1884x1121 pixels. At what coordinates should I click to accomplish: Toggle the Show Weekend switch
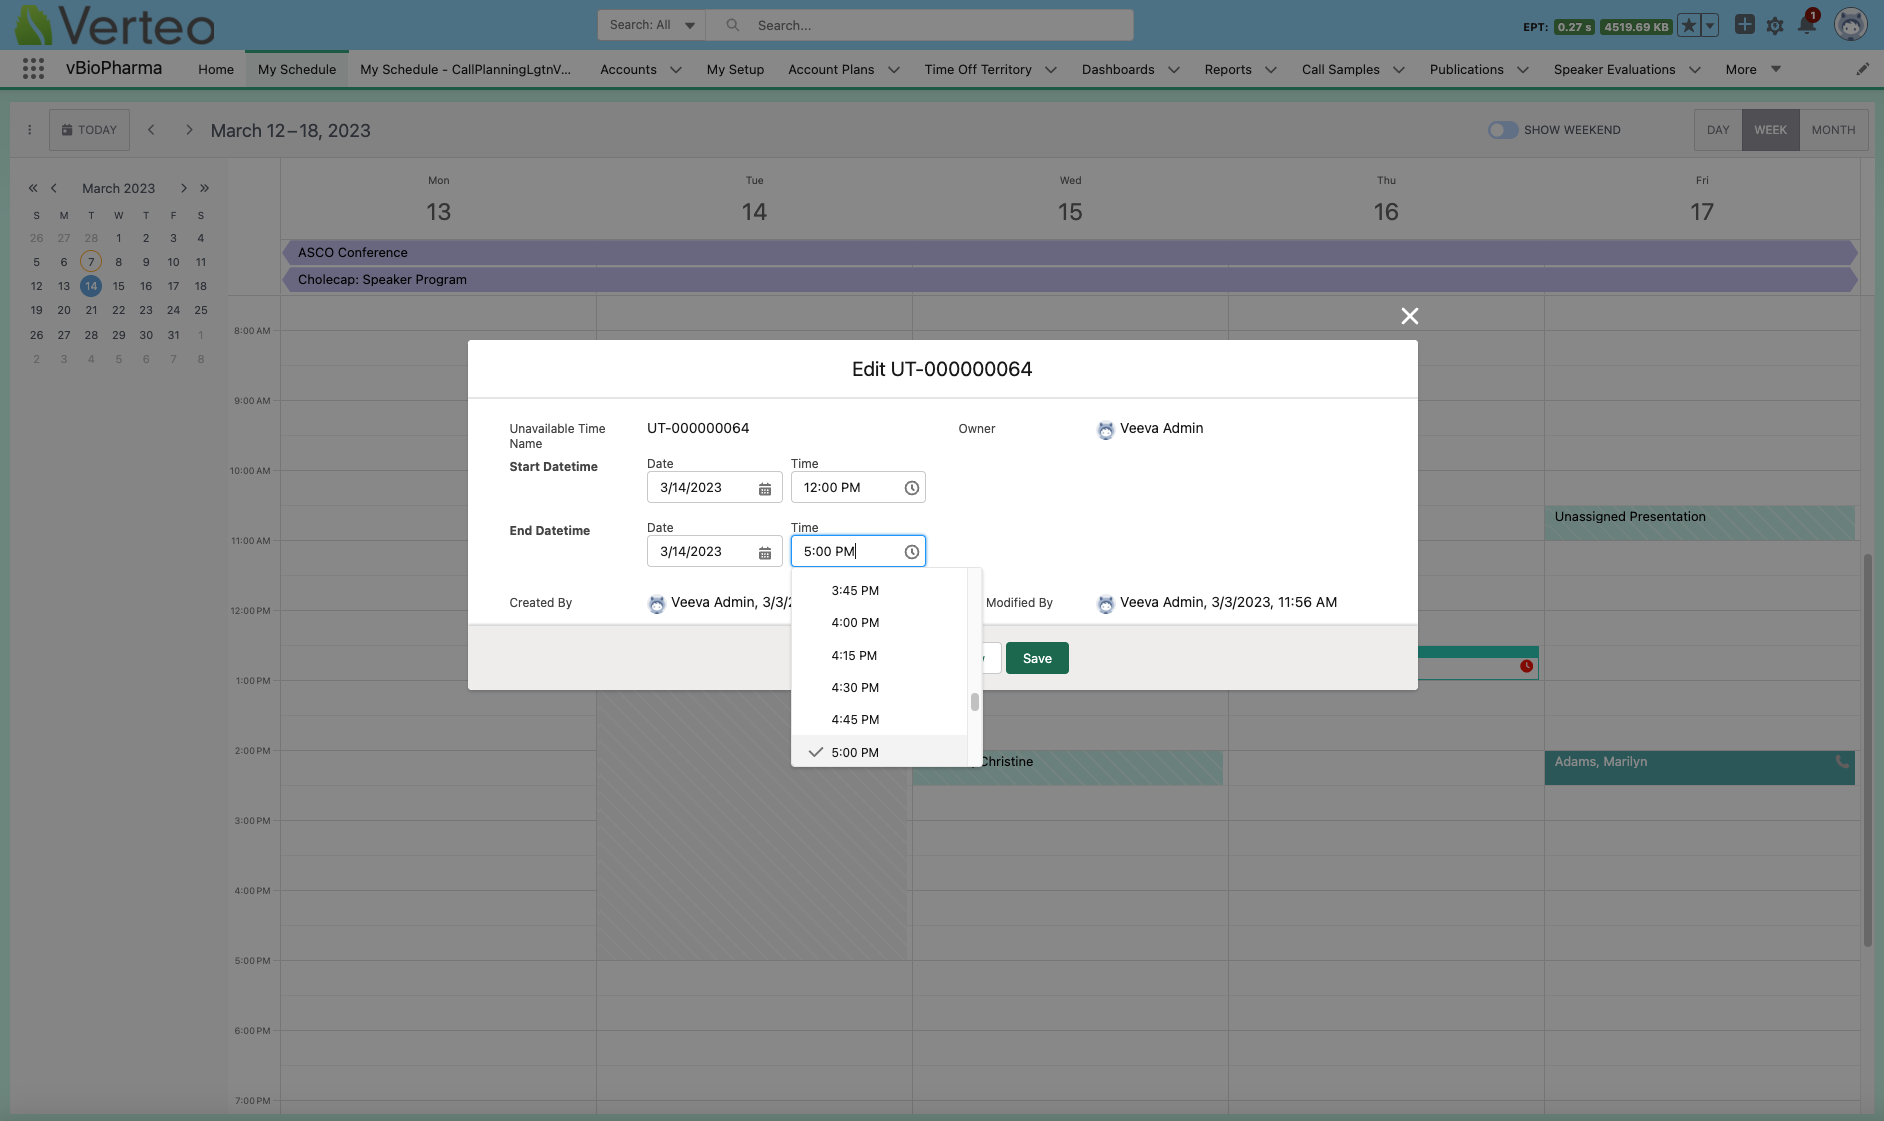coord(1502,130)
